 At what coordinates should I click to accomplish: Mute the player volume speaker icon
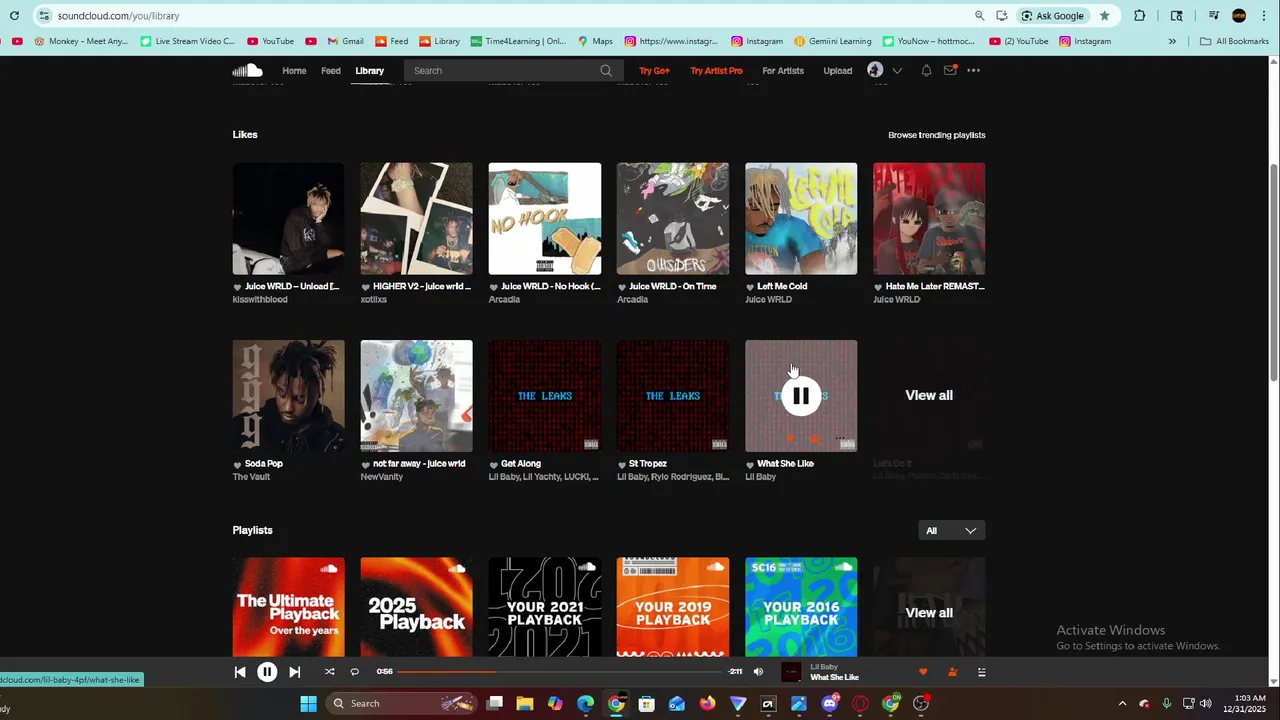point(758,672)
